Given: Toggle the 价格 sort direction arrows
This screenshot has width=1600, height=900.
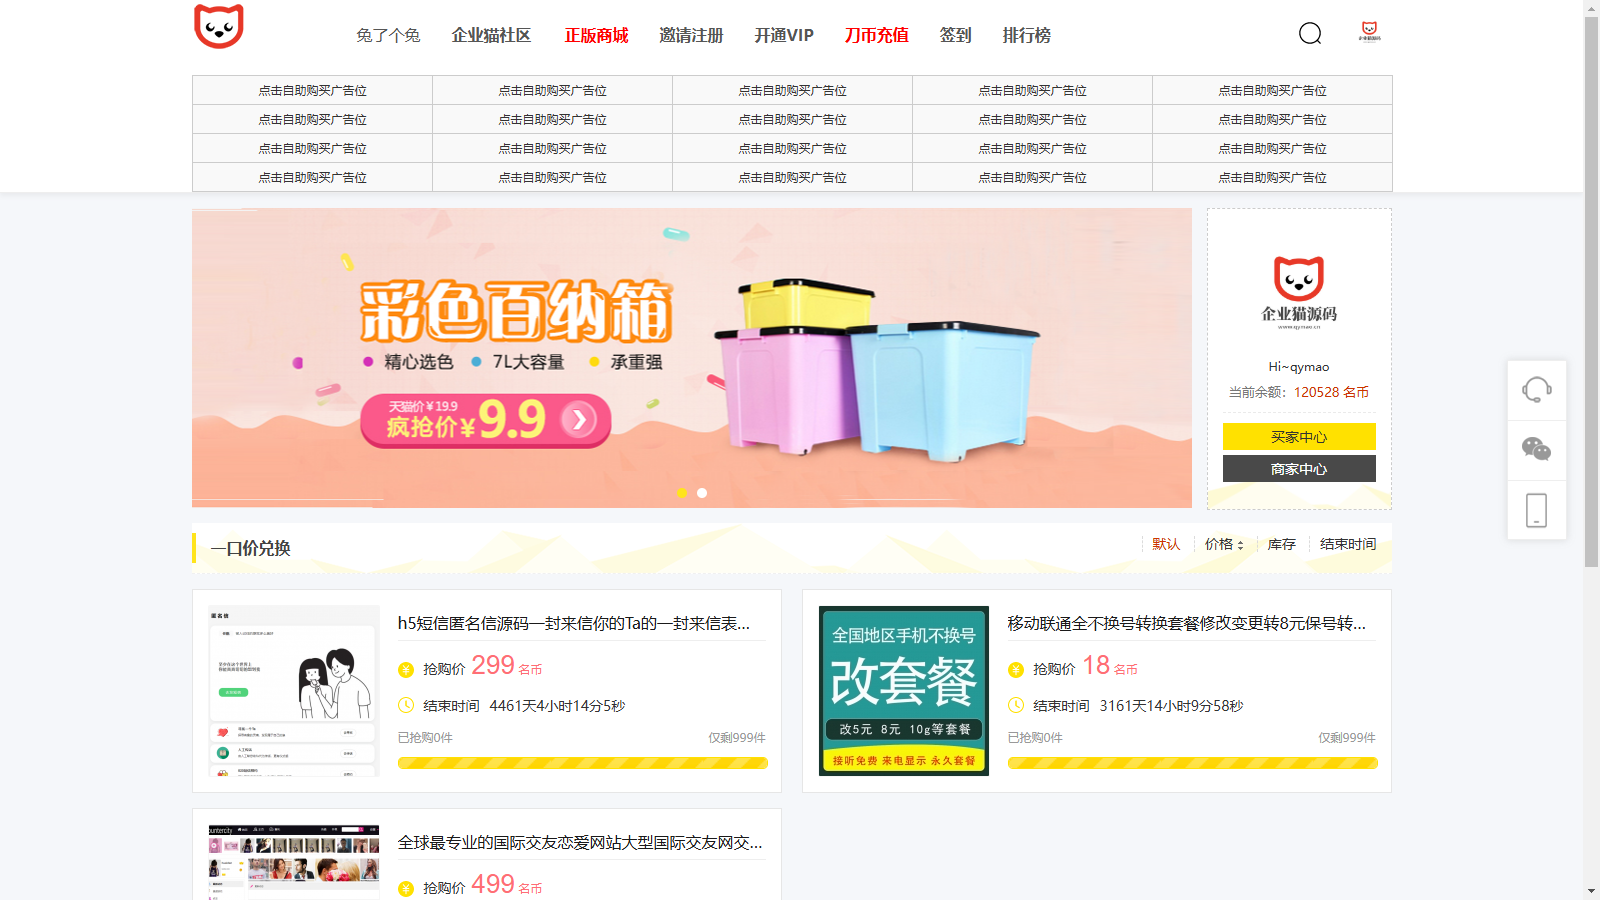Looking at the screenshot, I should click(x=1240, y=544).
